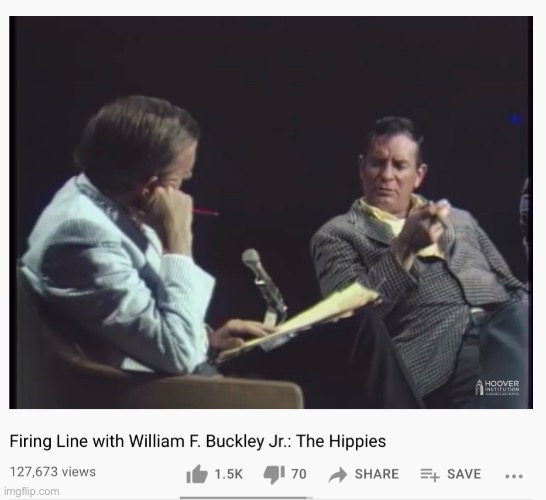Image resolution: width=546 pixels, height=500 pixels.
Task: Click the 127,673 views counter
Action: (53, 472)
